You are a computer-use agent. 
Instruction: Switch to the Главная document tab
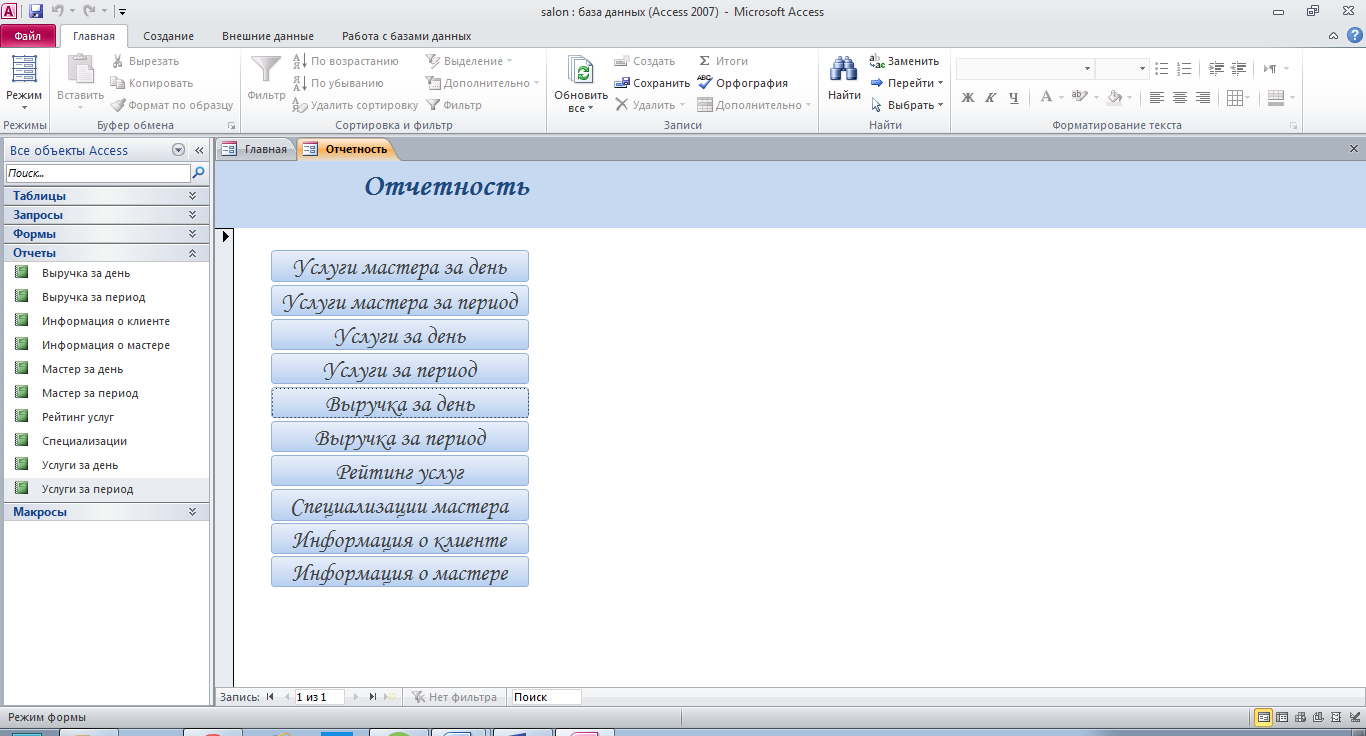[256, 149]
